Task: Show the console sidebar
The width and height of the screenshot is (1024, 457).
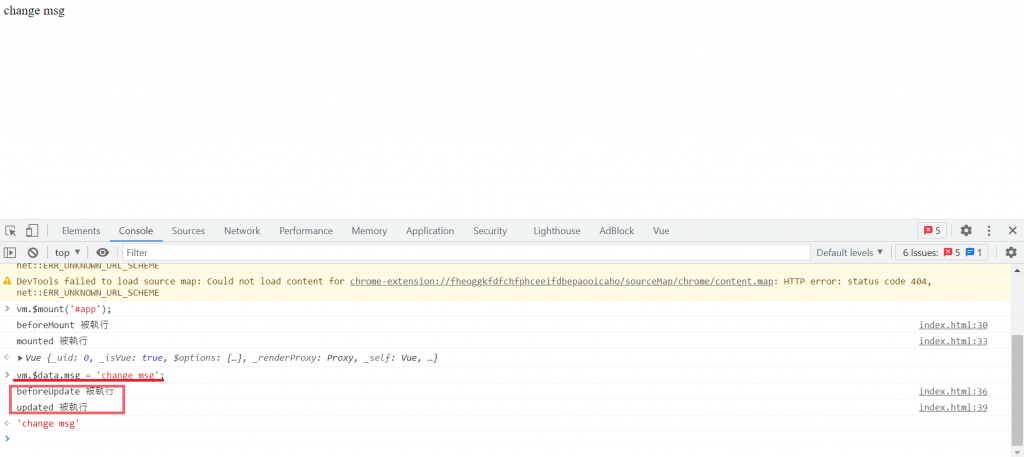Action: (10, 253)
